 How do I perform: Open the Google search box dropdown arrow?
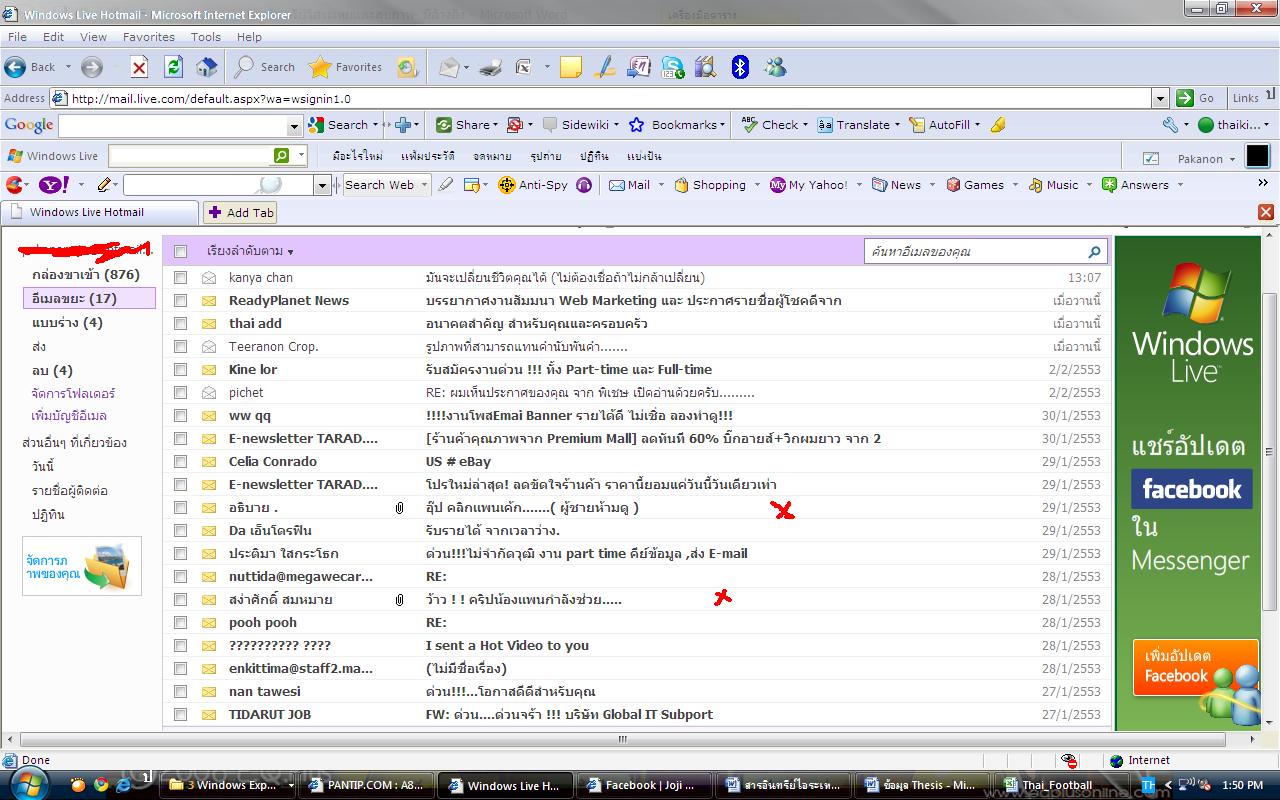[x=294, y=126]
